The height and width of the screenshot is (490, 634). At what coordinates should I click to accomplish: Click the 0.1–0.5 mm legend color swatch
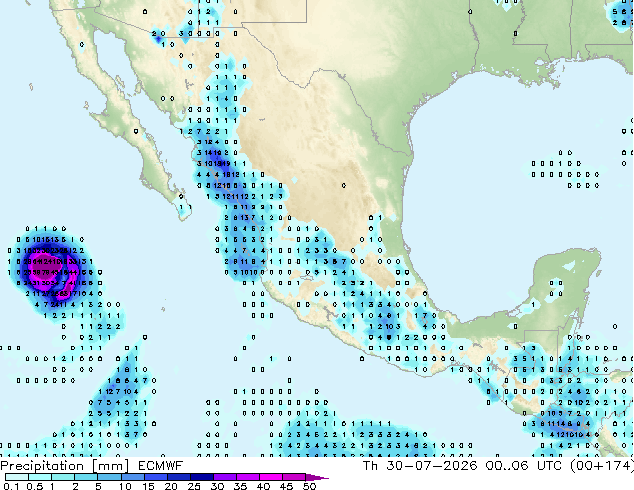click(x=17, y=477)
